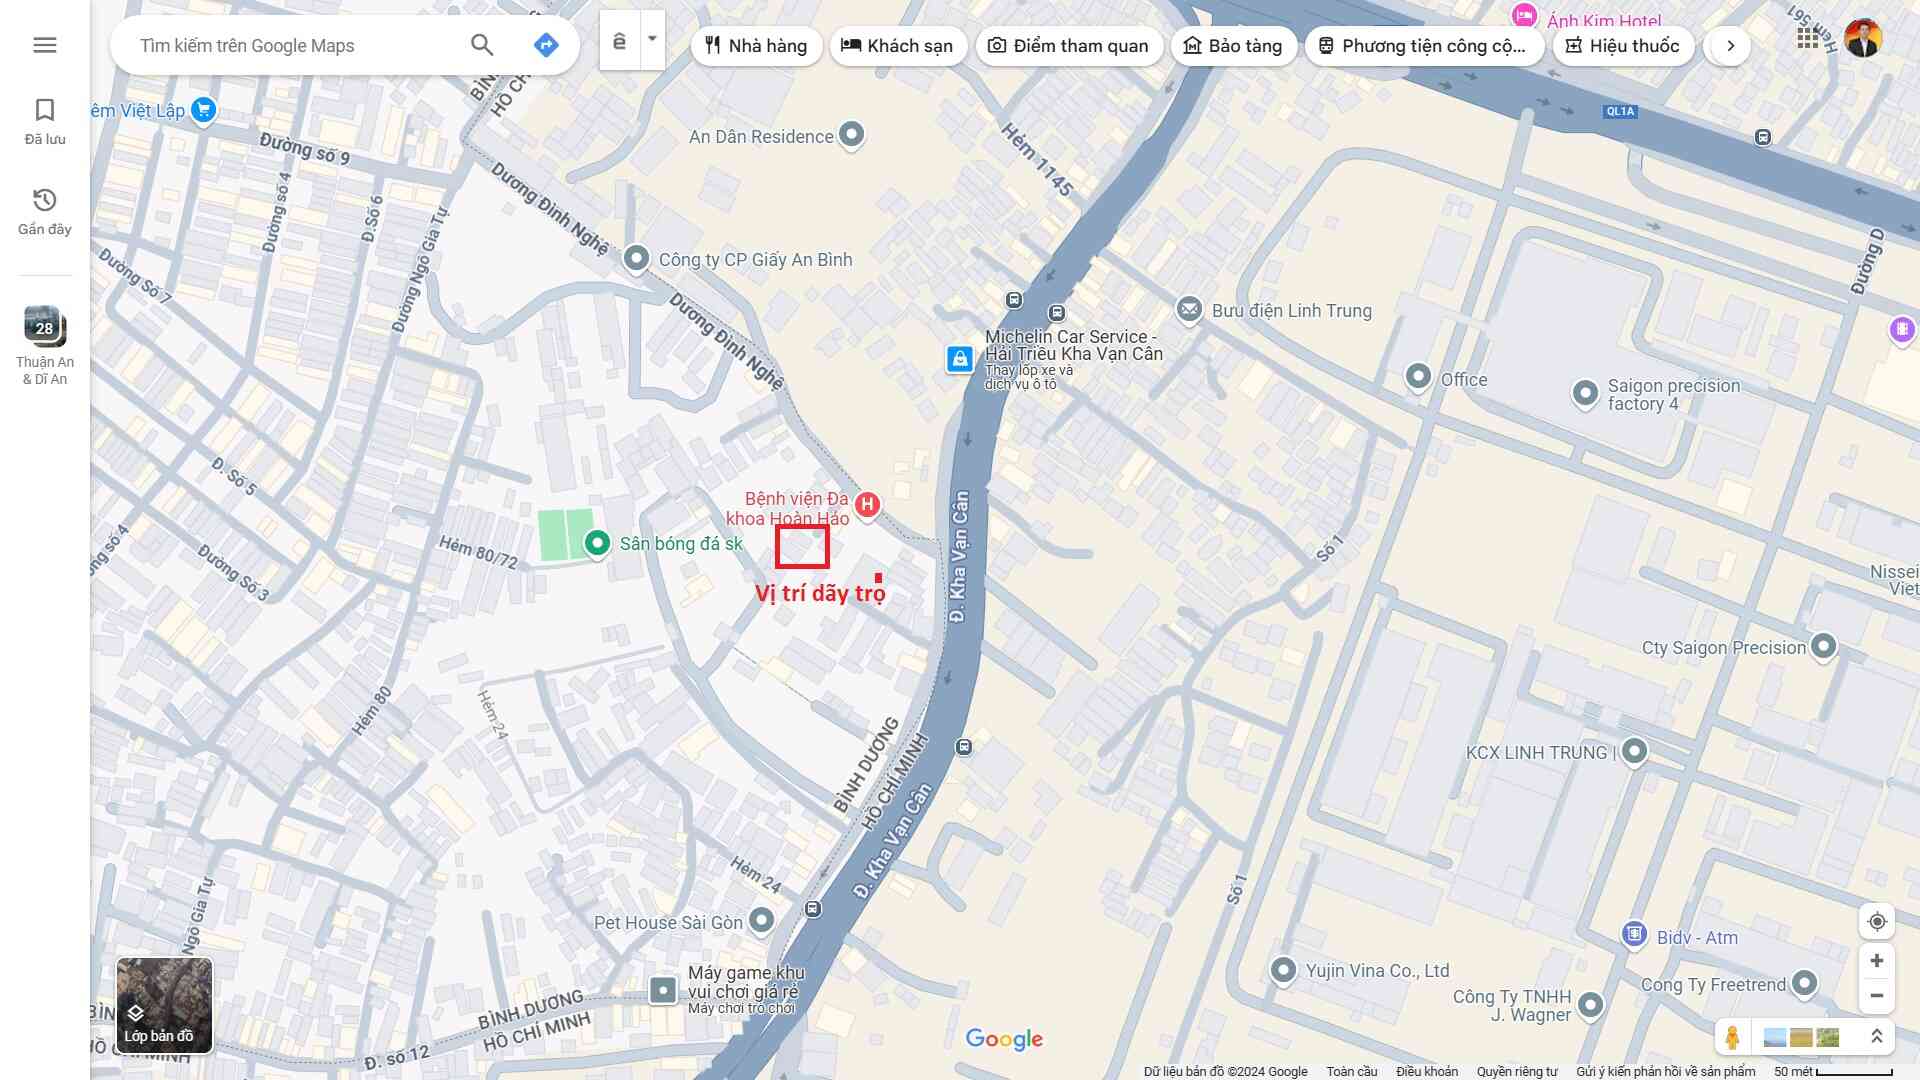The image size is (1920, 1080).
Task: Open Đã lưu saved places
Action: tap(45, 121)
